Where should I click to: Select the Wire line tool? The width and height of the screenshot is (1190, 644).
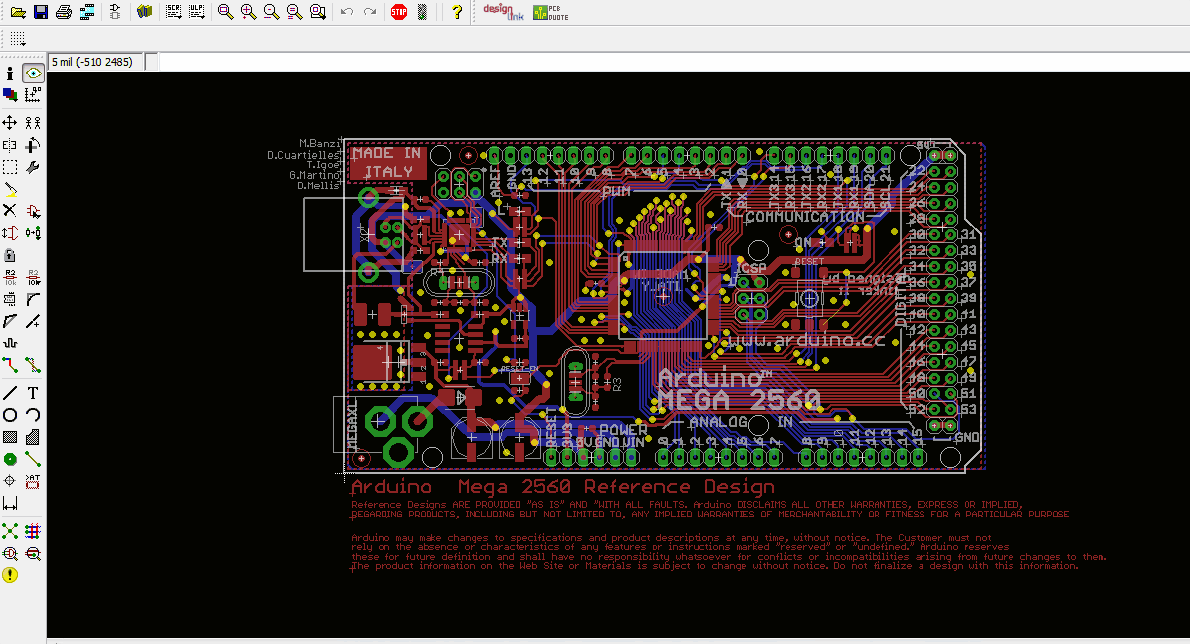(10, 393)
